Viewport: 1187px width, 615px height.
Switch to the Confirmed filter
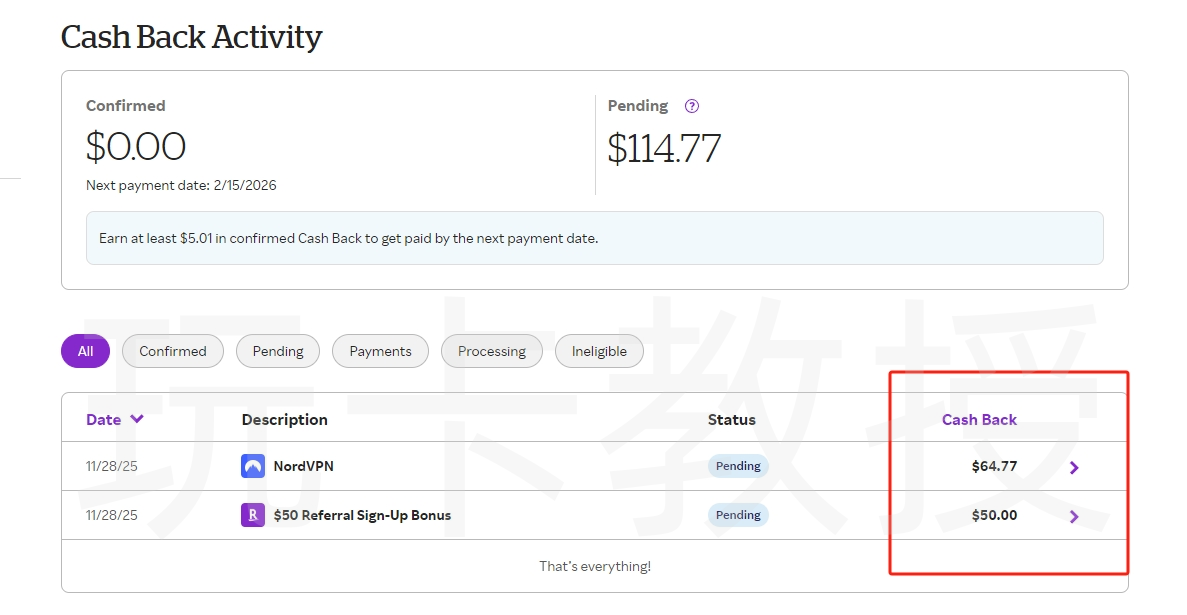pyautogui.click(x=172, y=351)
